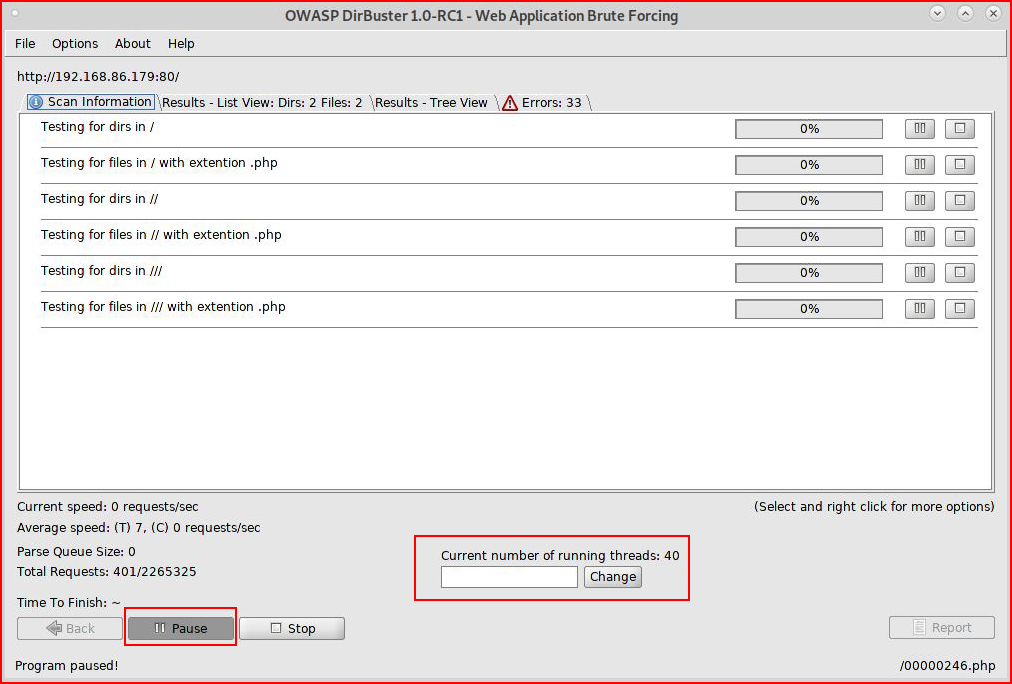Close the DirBuster window
Image resolution: width=1012 pixels, height=684 pixels.
pos(993,14)
